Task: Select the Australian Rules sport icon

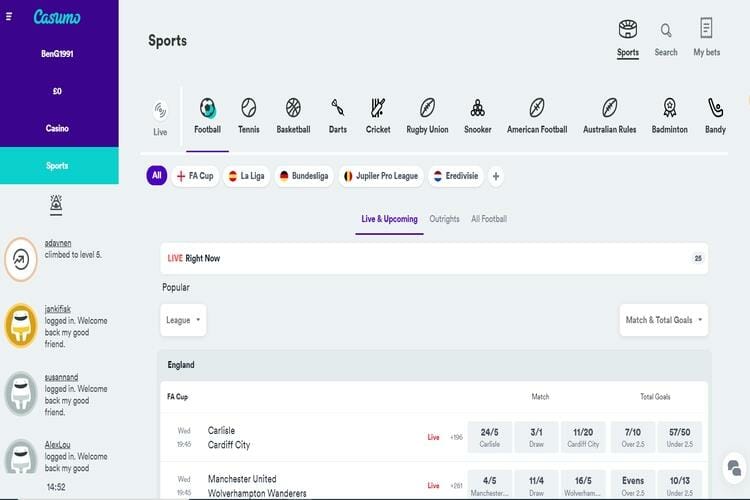Action: (x=609, y=108)
